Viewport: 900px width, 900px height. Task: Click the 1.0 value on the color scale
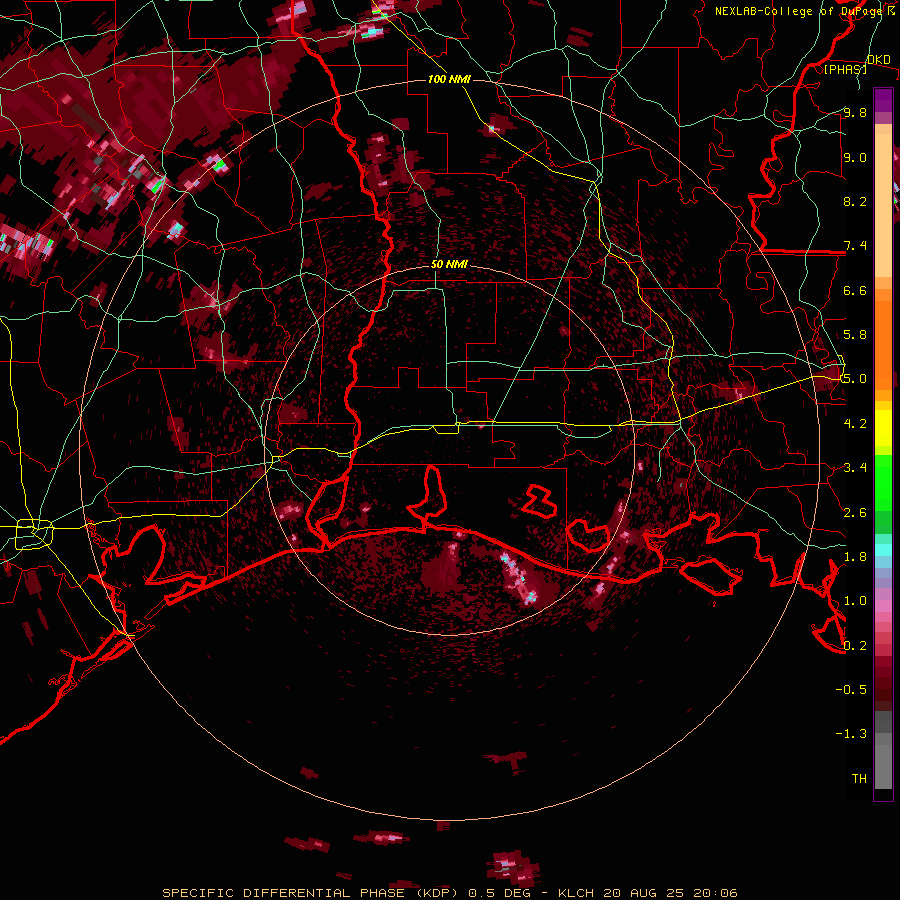(855, 601)
